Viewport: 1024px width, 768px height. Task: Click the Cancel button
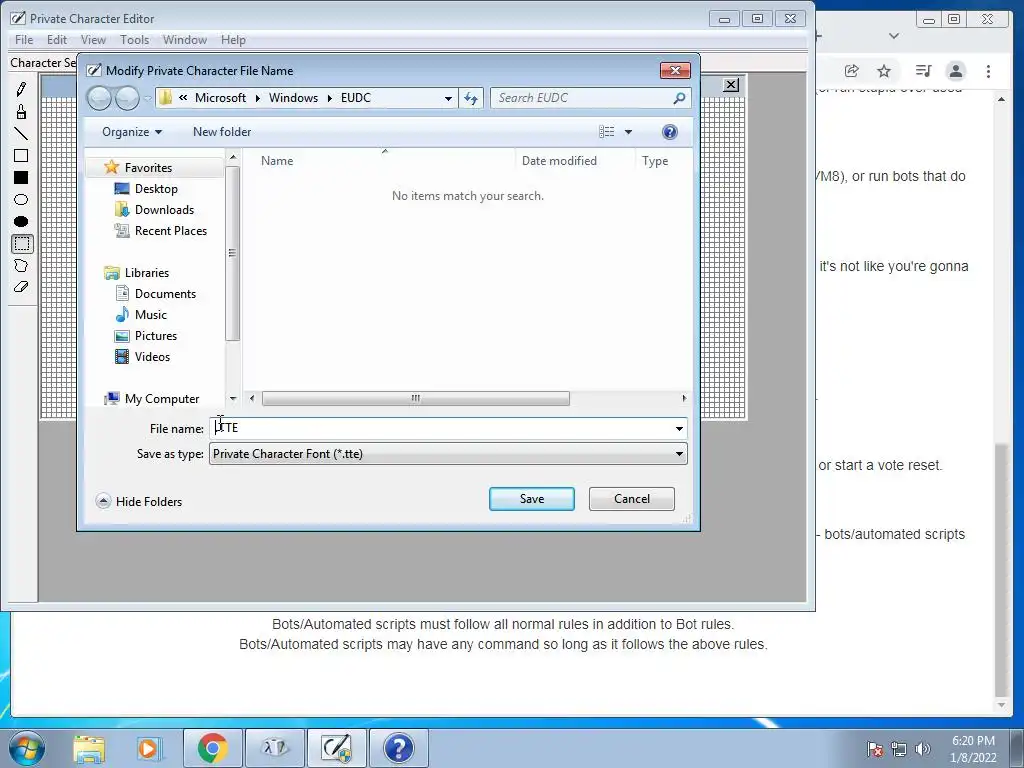[x=632, y=499]
